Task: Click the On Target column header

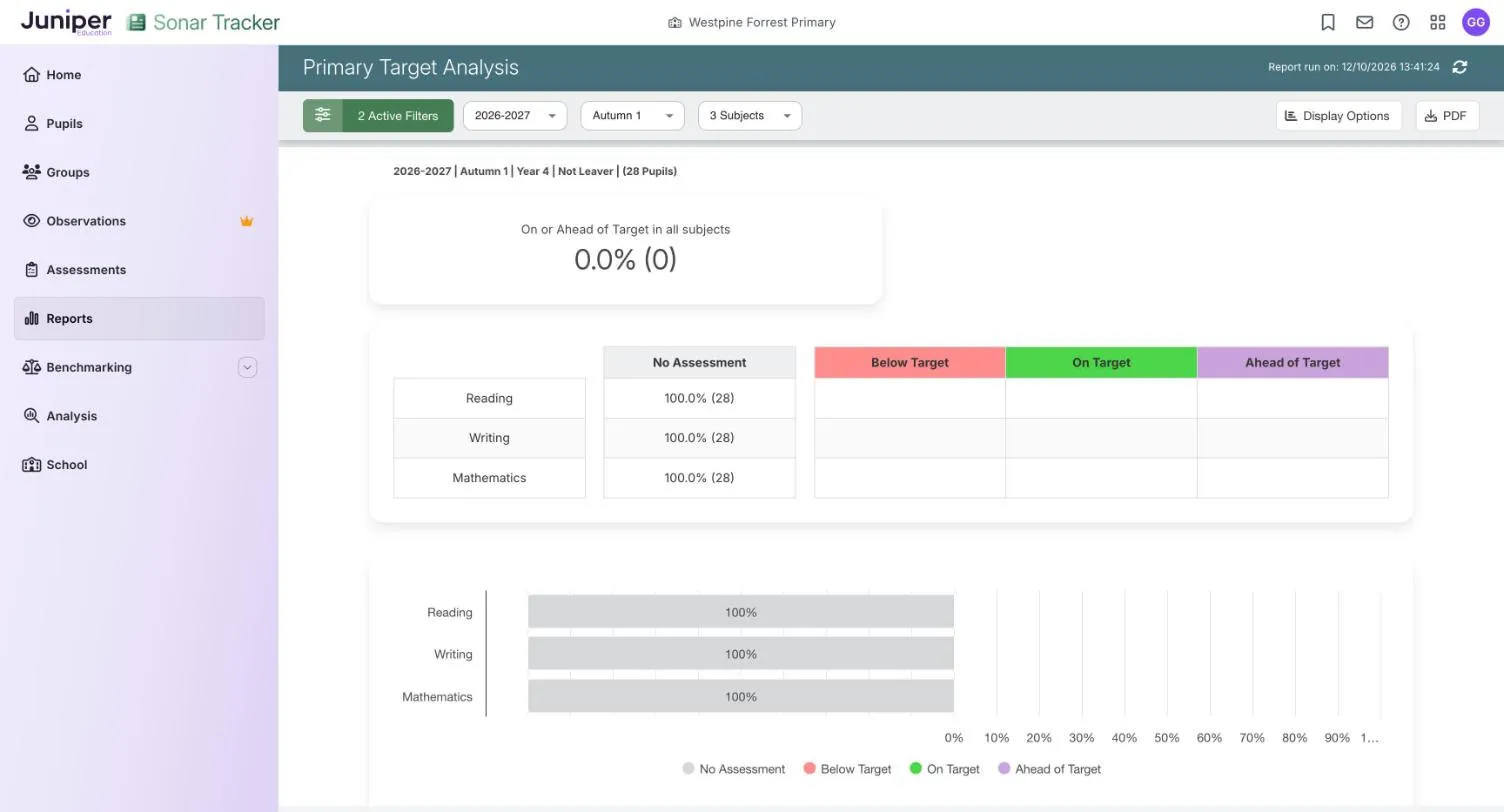Action: [x=1101, y=362]
